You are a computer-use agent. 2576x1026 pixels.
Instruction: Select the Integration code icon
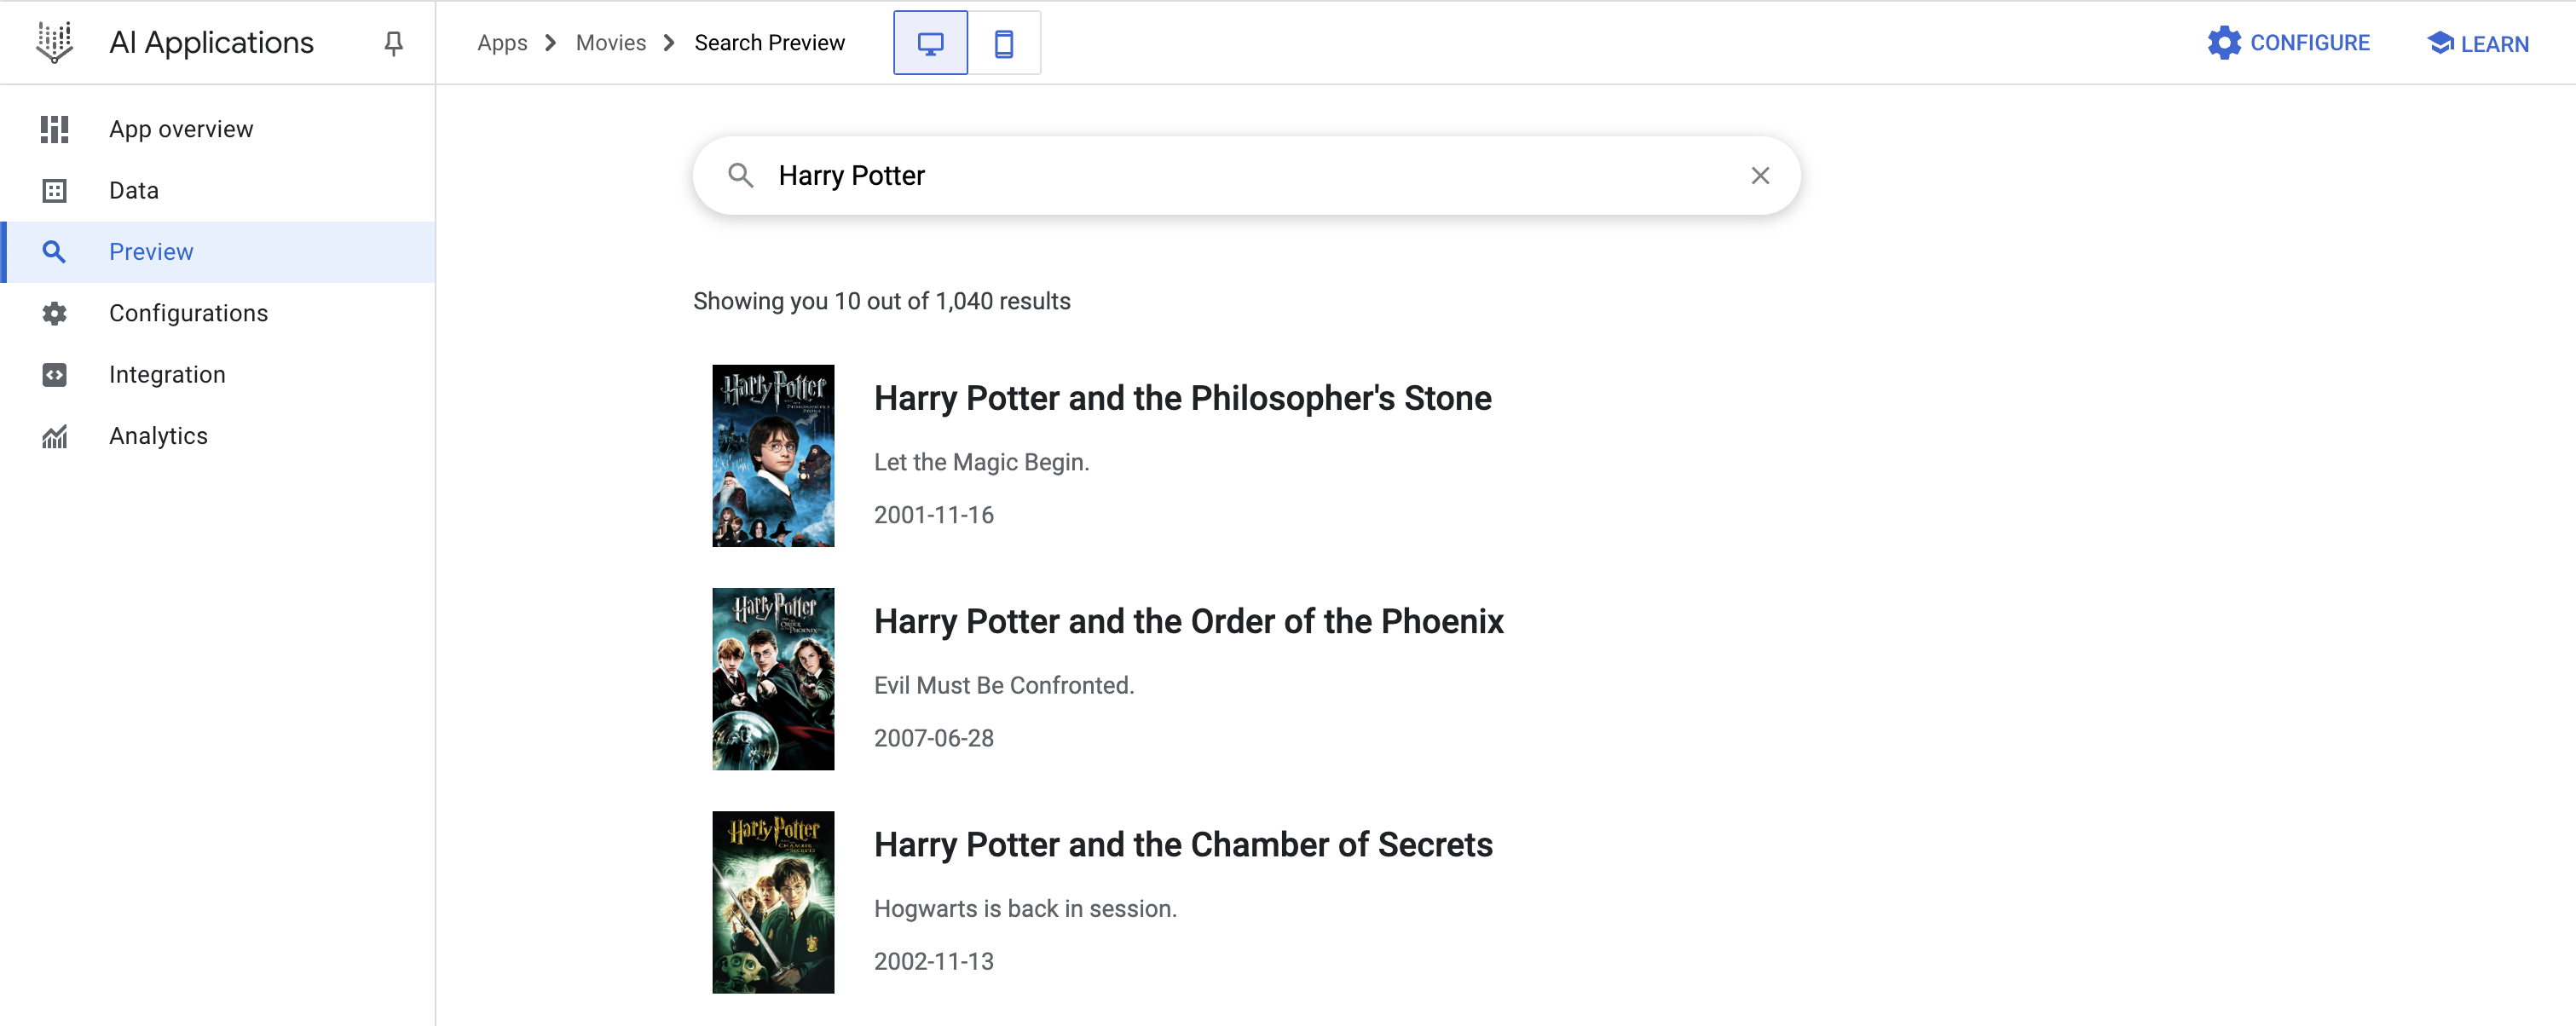tap(54, 374)
